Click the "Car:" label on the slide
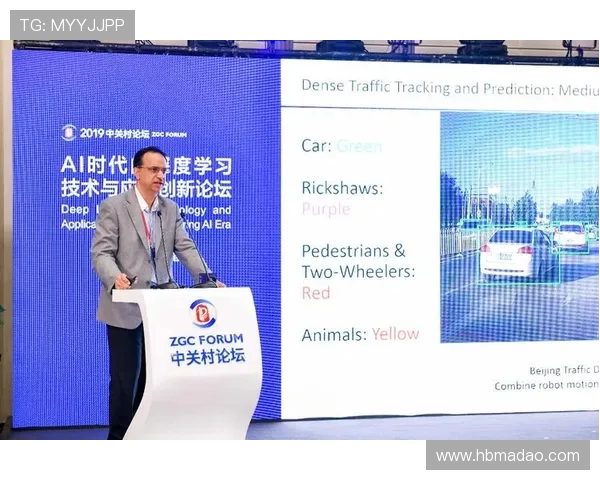Viewport: 600px width, 480px height. (x=316, y=146)
